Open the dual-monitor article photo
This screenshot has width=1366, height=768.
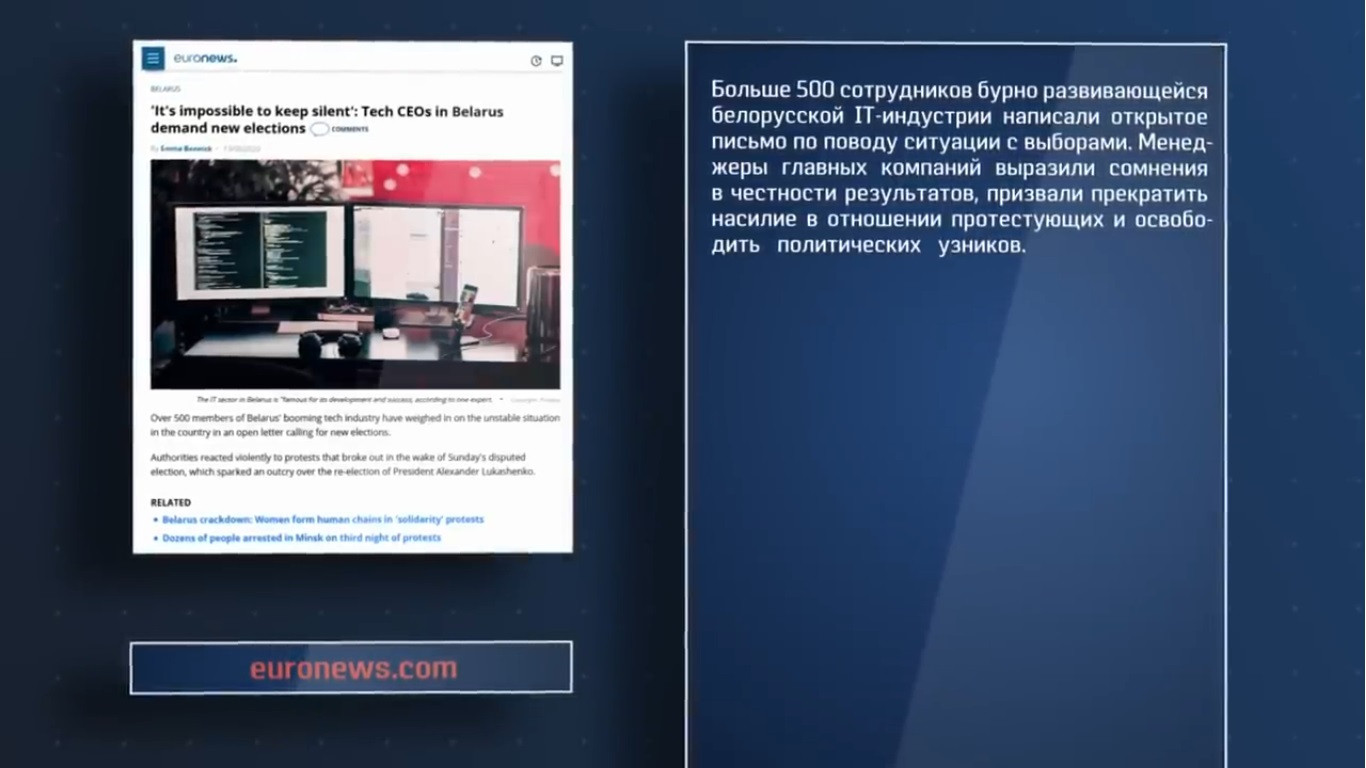coord(355,274)
